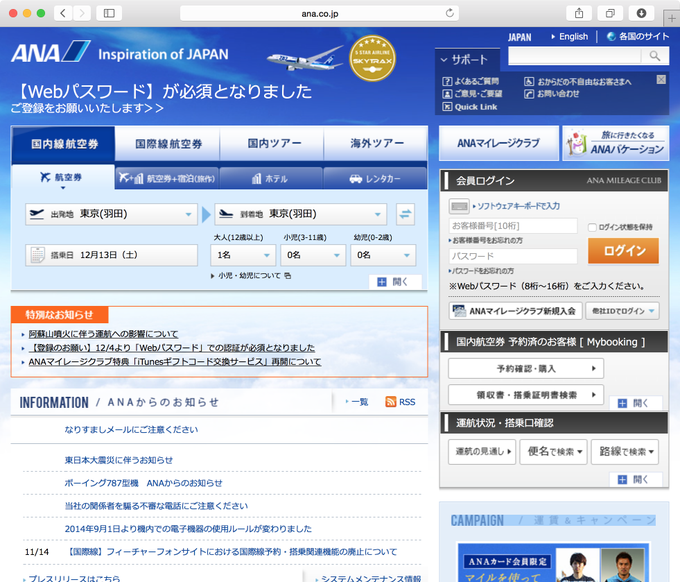
Task: Open adult passenger count dropdown
Action: pos(243,255)
